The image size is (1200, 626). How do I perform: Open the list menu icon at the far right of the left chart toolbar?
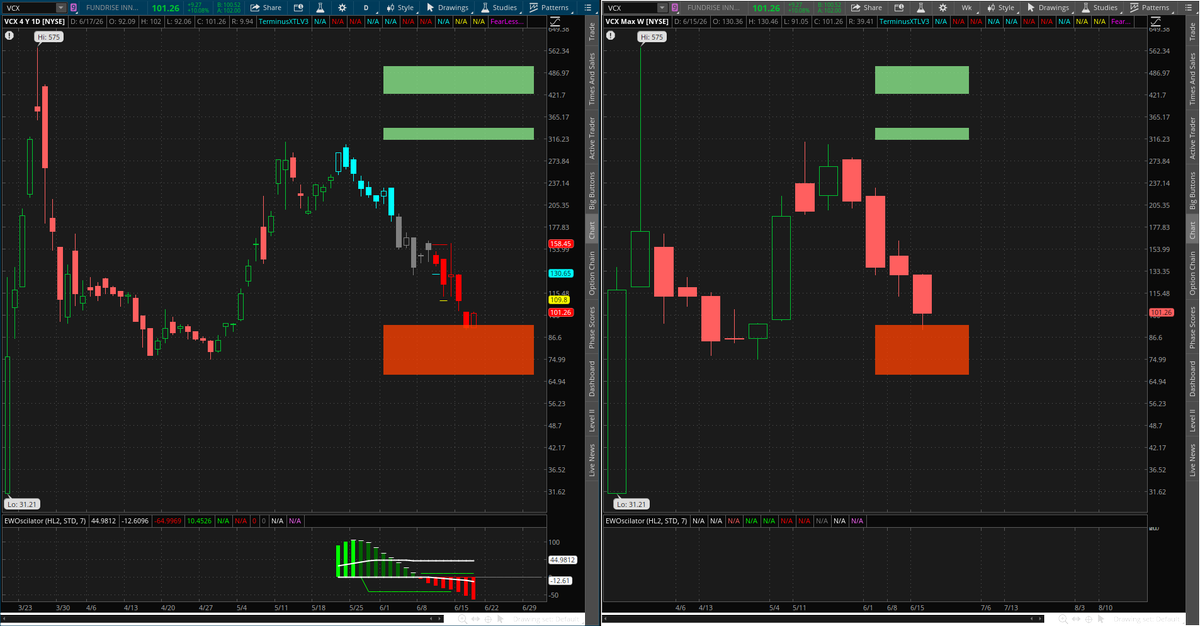pos(587,8)
